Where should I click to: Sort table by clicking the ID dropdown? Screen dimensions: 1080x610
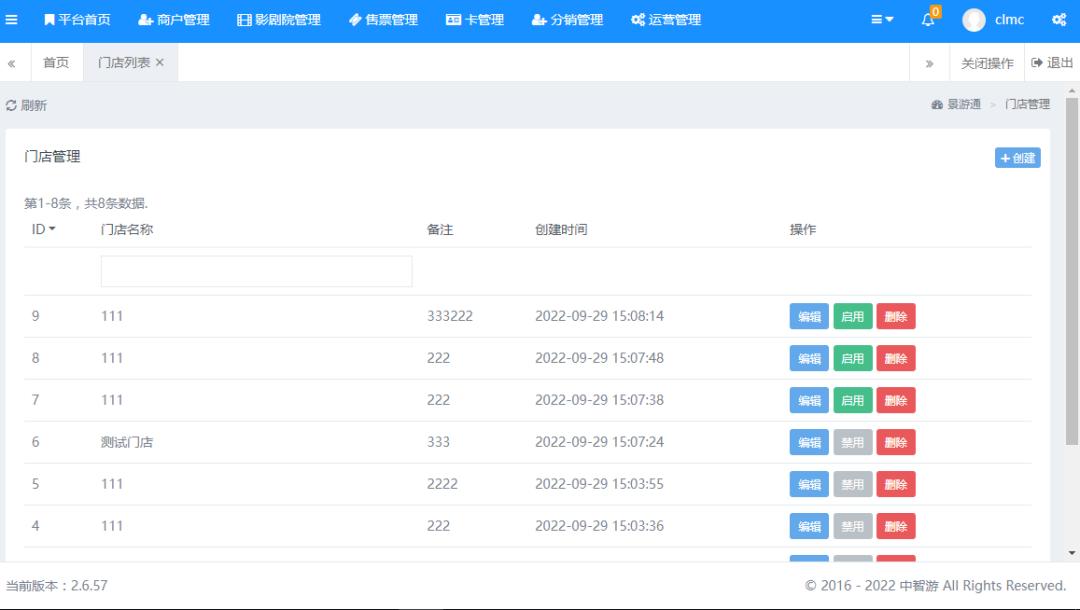tap(41, 229)
